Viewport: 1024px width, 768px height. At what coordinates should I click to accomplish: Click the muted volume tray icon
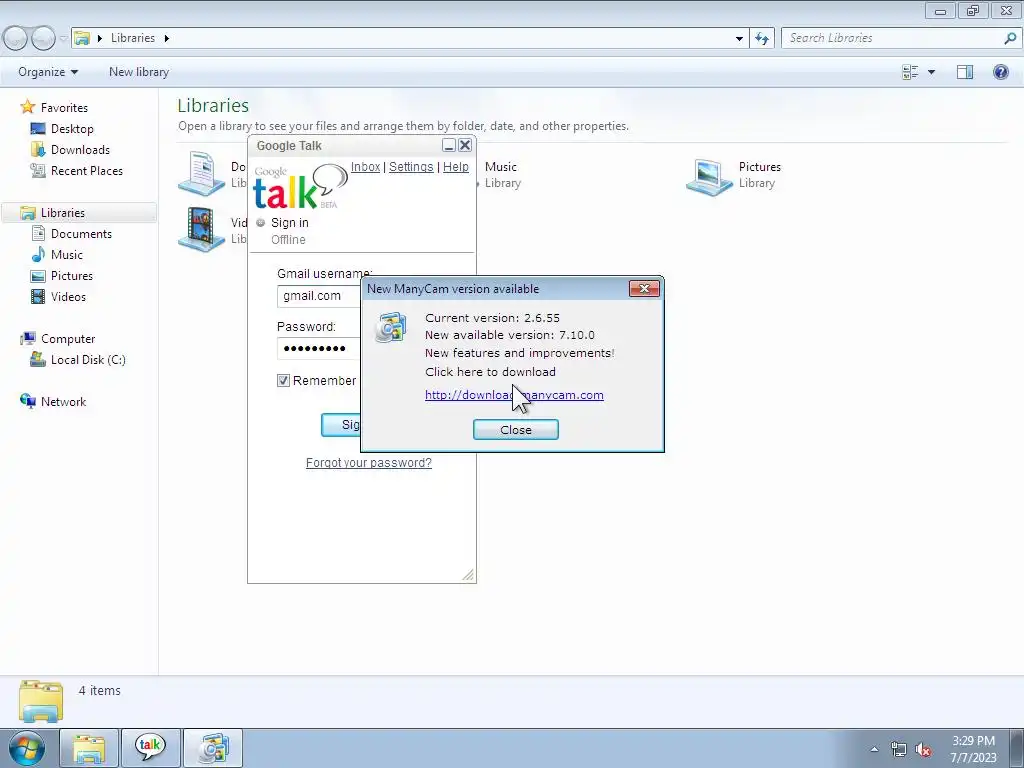tap(923, 749)
